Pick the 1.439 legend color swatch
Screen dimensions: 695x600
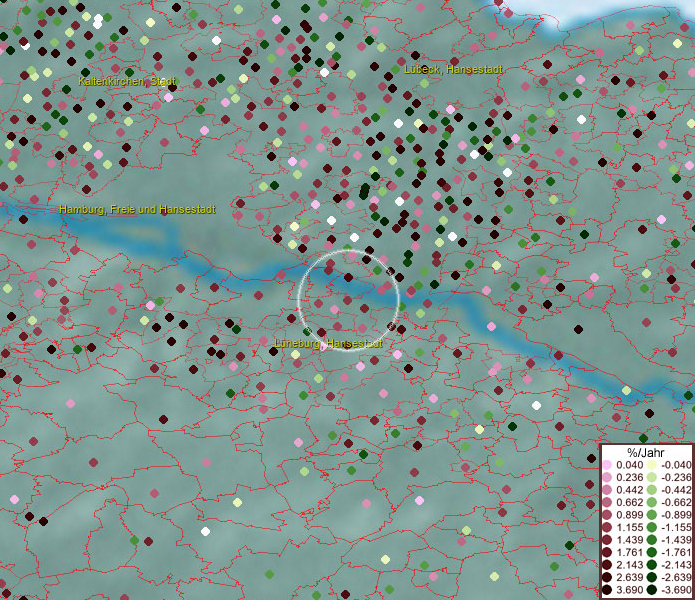tap(607, 540)
